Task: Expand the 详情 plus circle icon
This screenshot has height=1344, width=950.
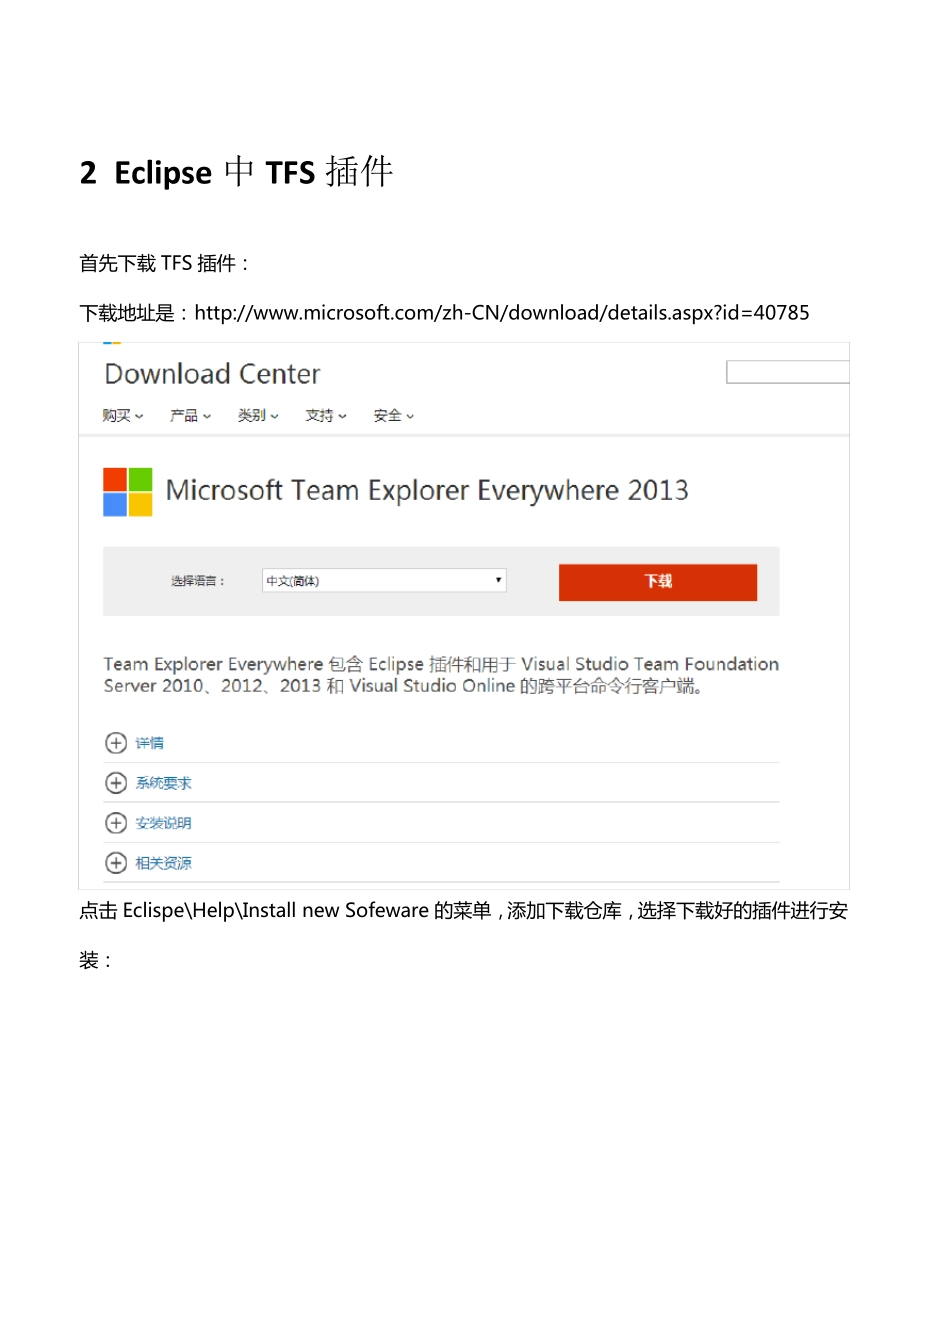Action: (116, 743)
